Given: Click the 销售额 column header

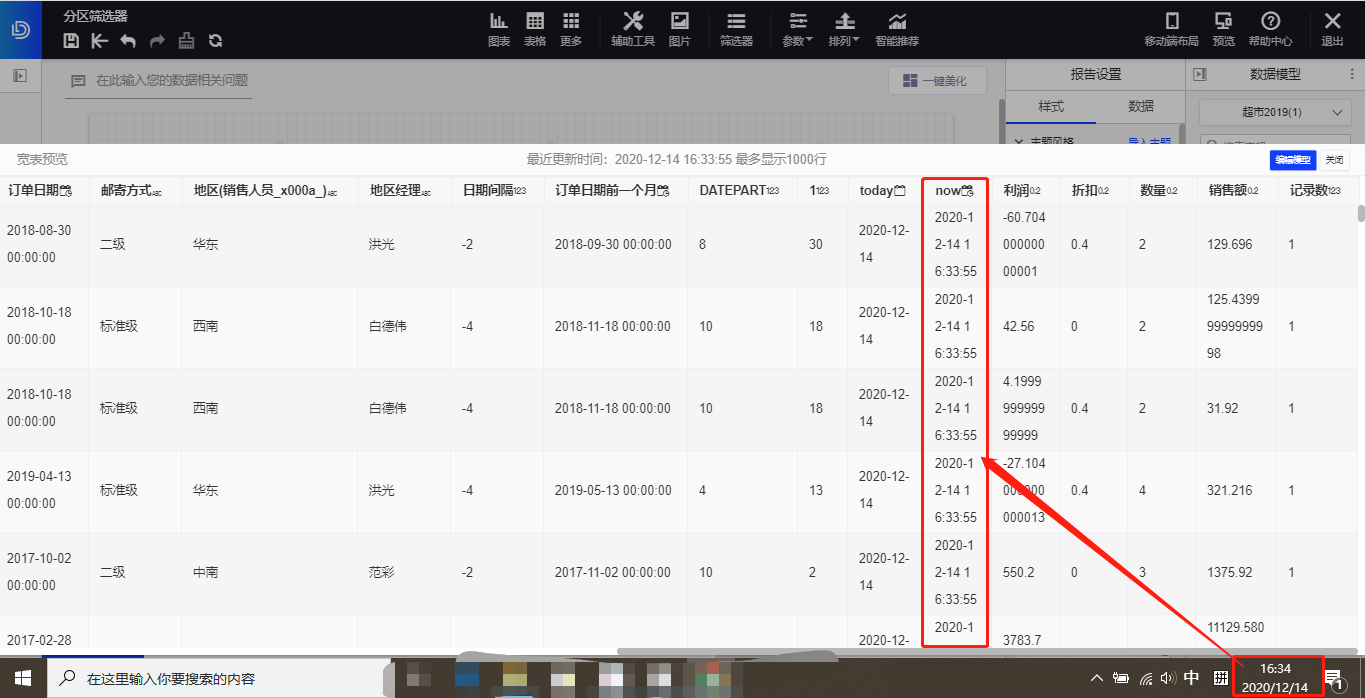Looking at the screenshot, I should click(1234, 190).
